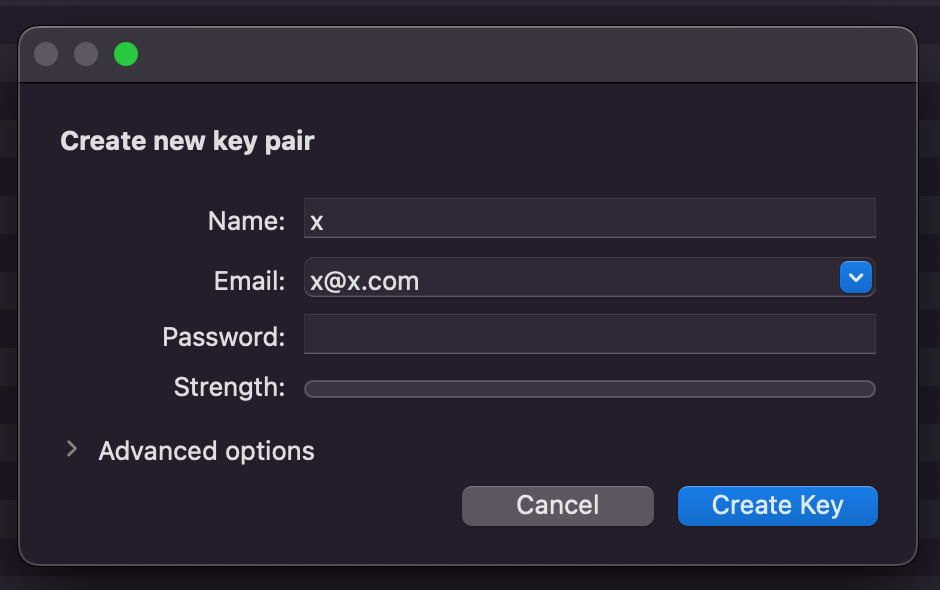
Task: Cancel the key pair creation
Action: tap(558, 505)
